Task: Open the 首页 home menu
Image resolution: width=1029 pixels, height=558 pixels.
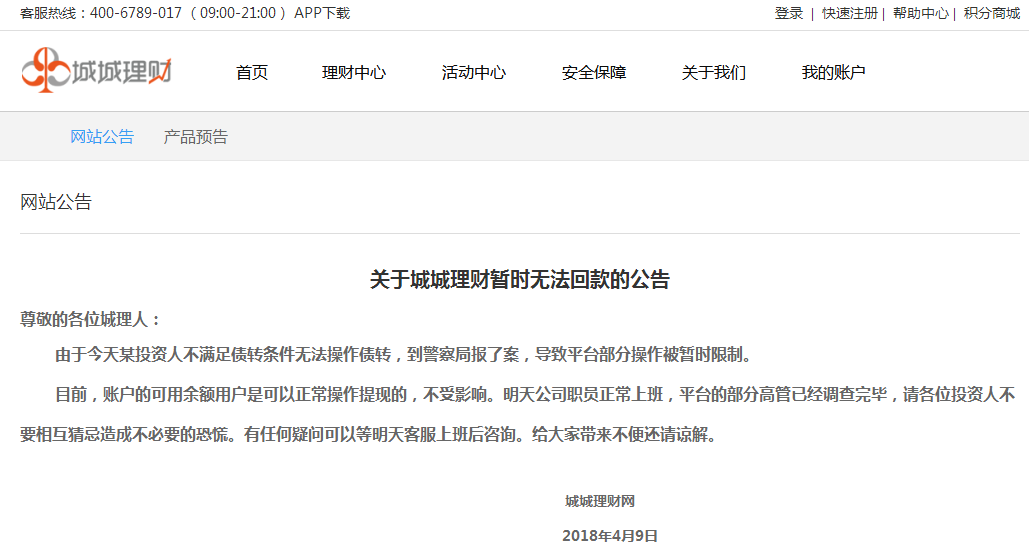Action: (x=252, y=72)
